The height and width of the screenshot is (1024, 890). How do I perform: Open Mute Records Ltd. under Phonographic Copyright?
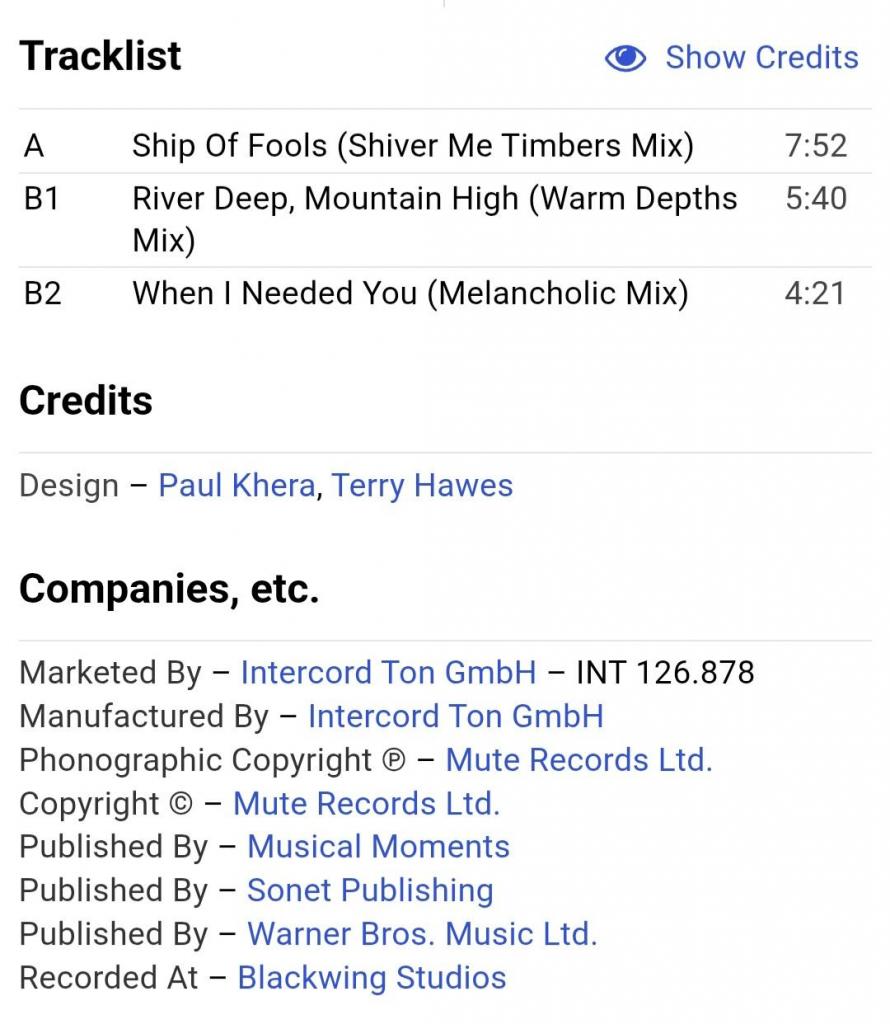coord(579,760)
